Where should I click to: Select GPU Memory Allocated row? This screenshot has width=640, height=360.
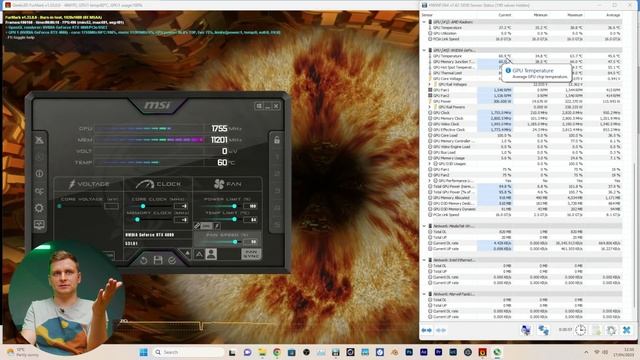pyautogui.click(x=524, y=198)
